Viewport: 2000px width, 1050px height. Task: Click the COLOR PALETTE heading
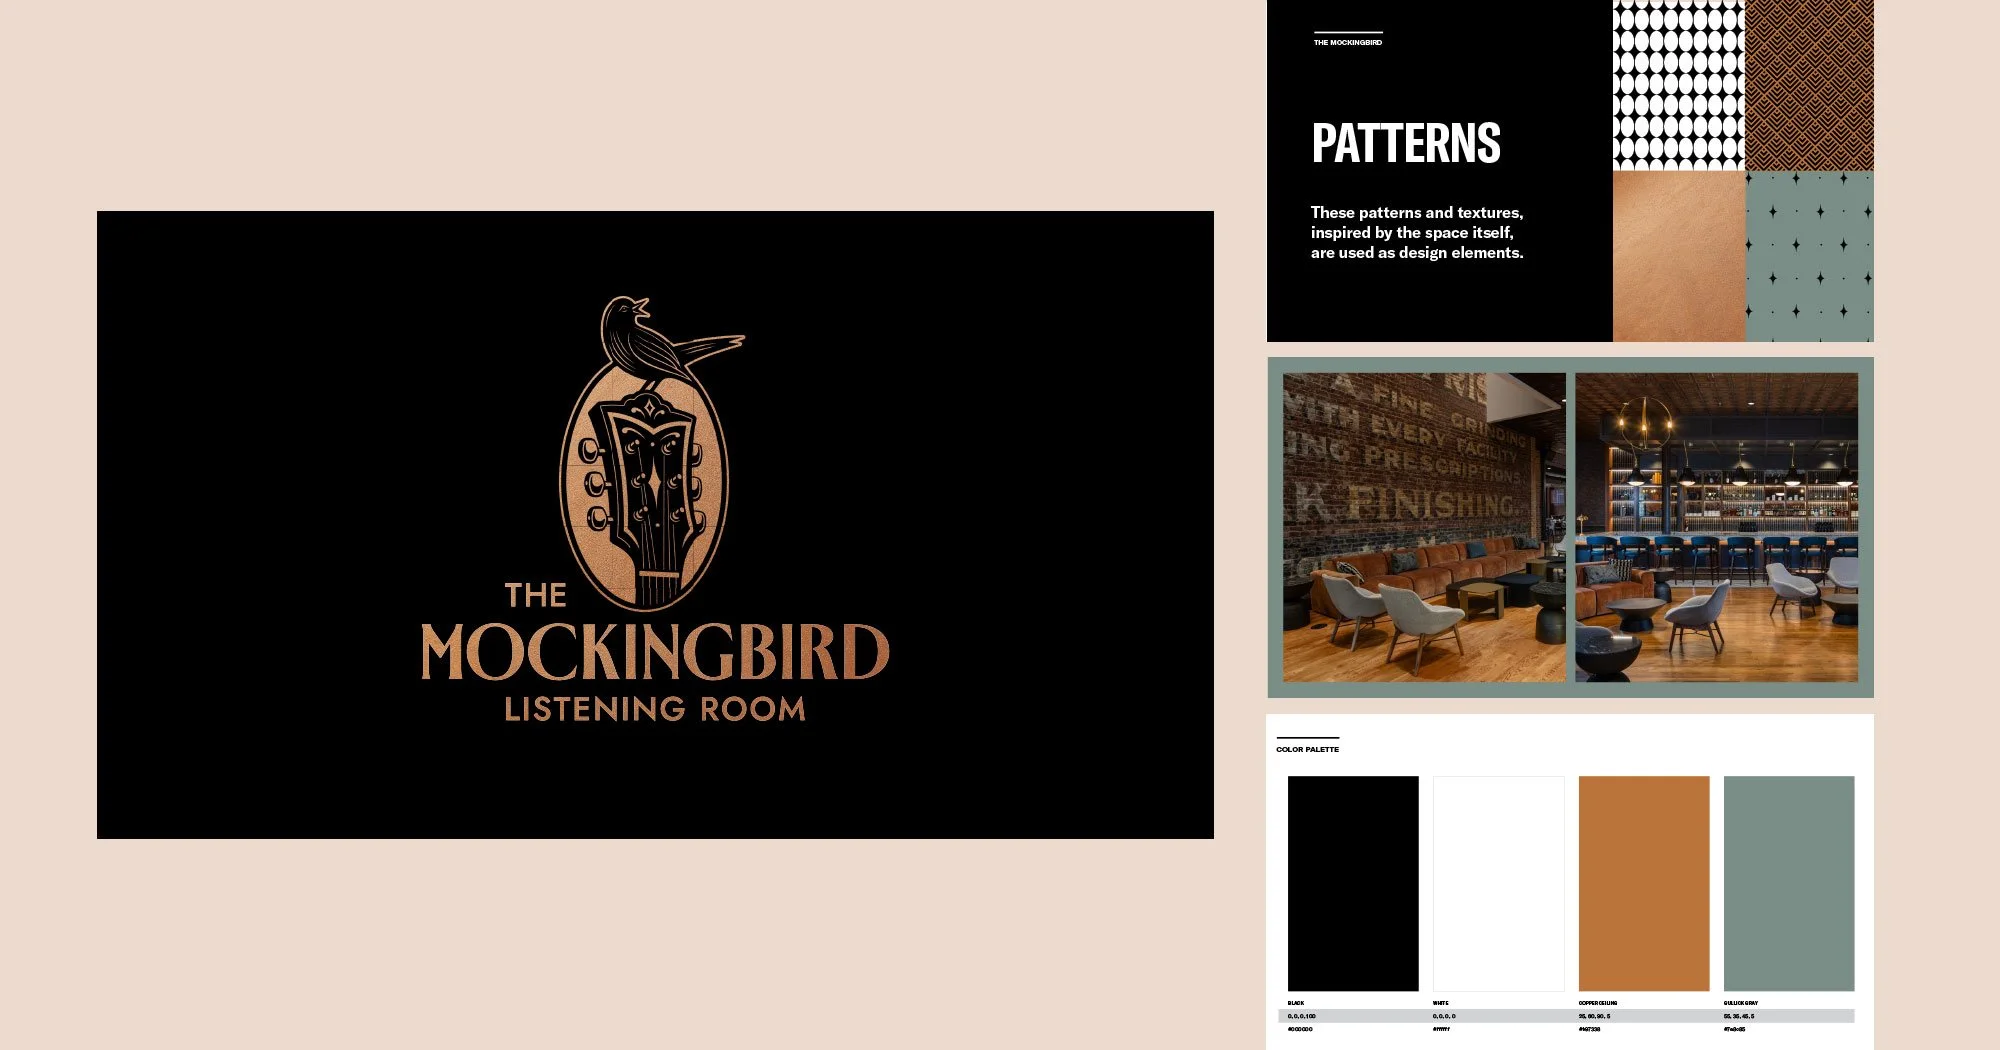point(1307,749)
